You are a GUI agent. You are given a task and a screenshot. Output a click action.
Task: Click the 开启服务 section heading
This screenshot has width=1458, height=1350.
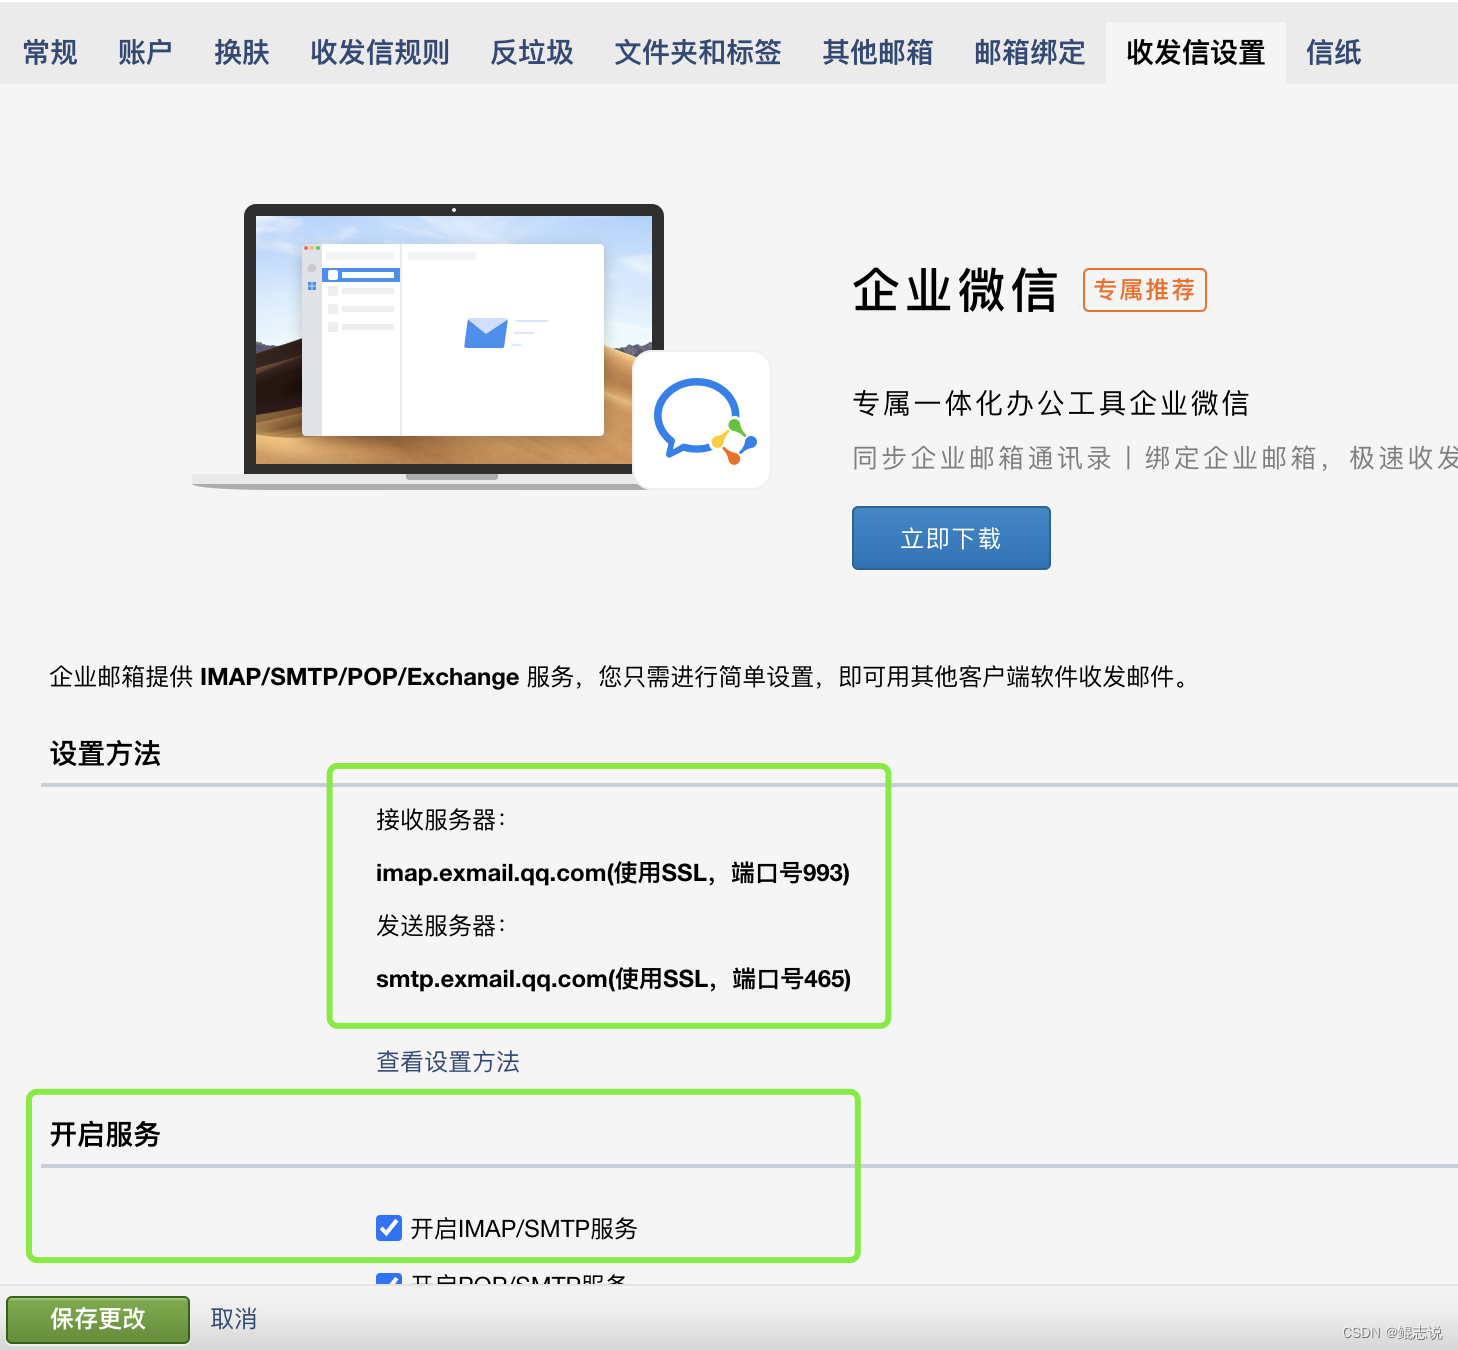coord(105,1134)
